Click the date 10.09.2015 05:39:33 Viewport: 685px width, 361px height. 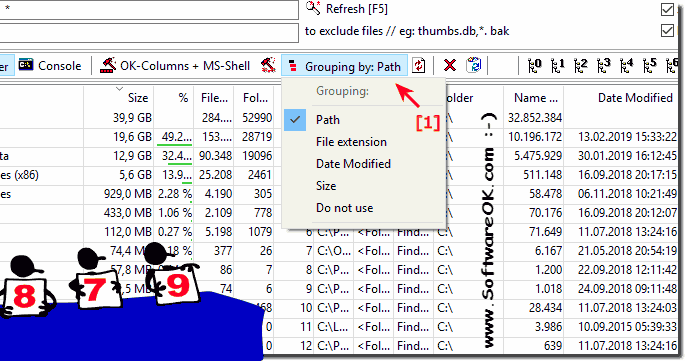click(627, 327)
